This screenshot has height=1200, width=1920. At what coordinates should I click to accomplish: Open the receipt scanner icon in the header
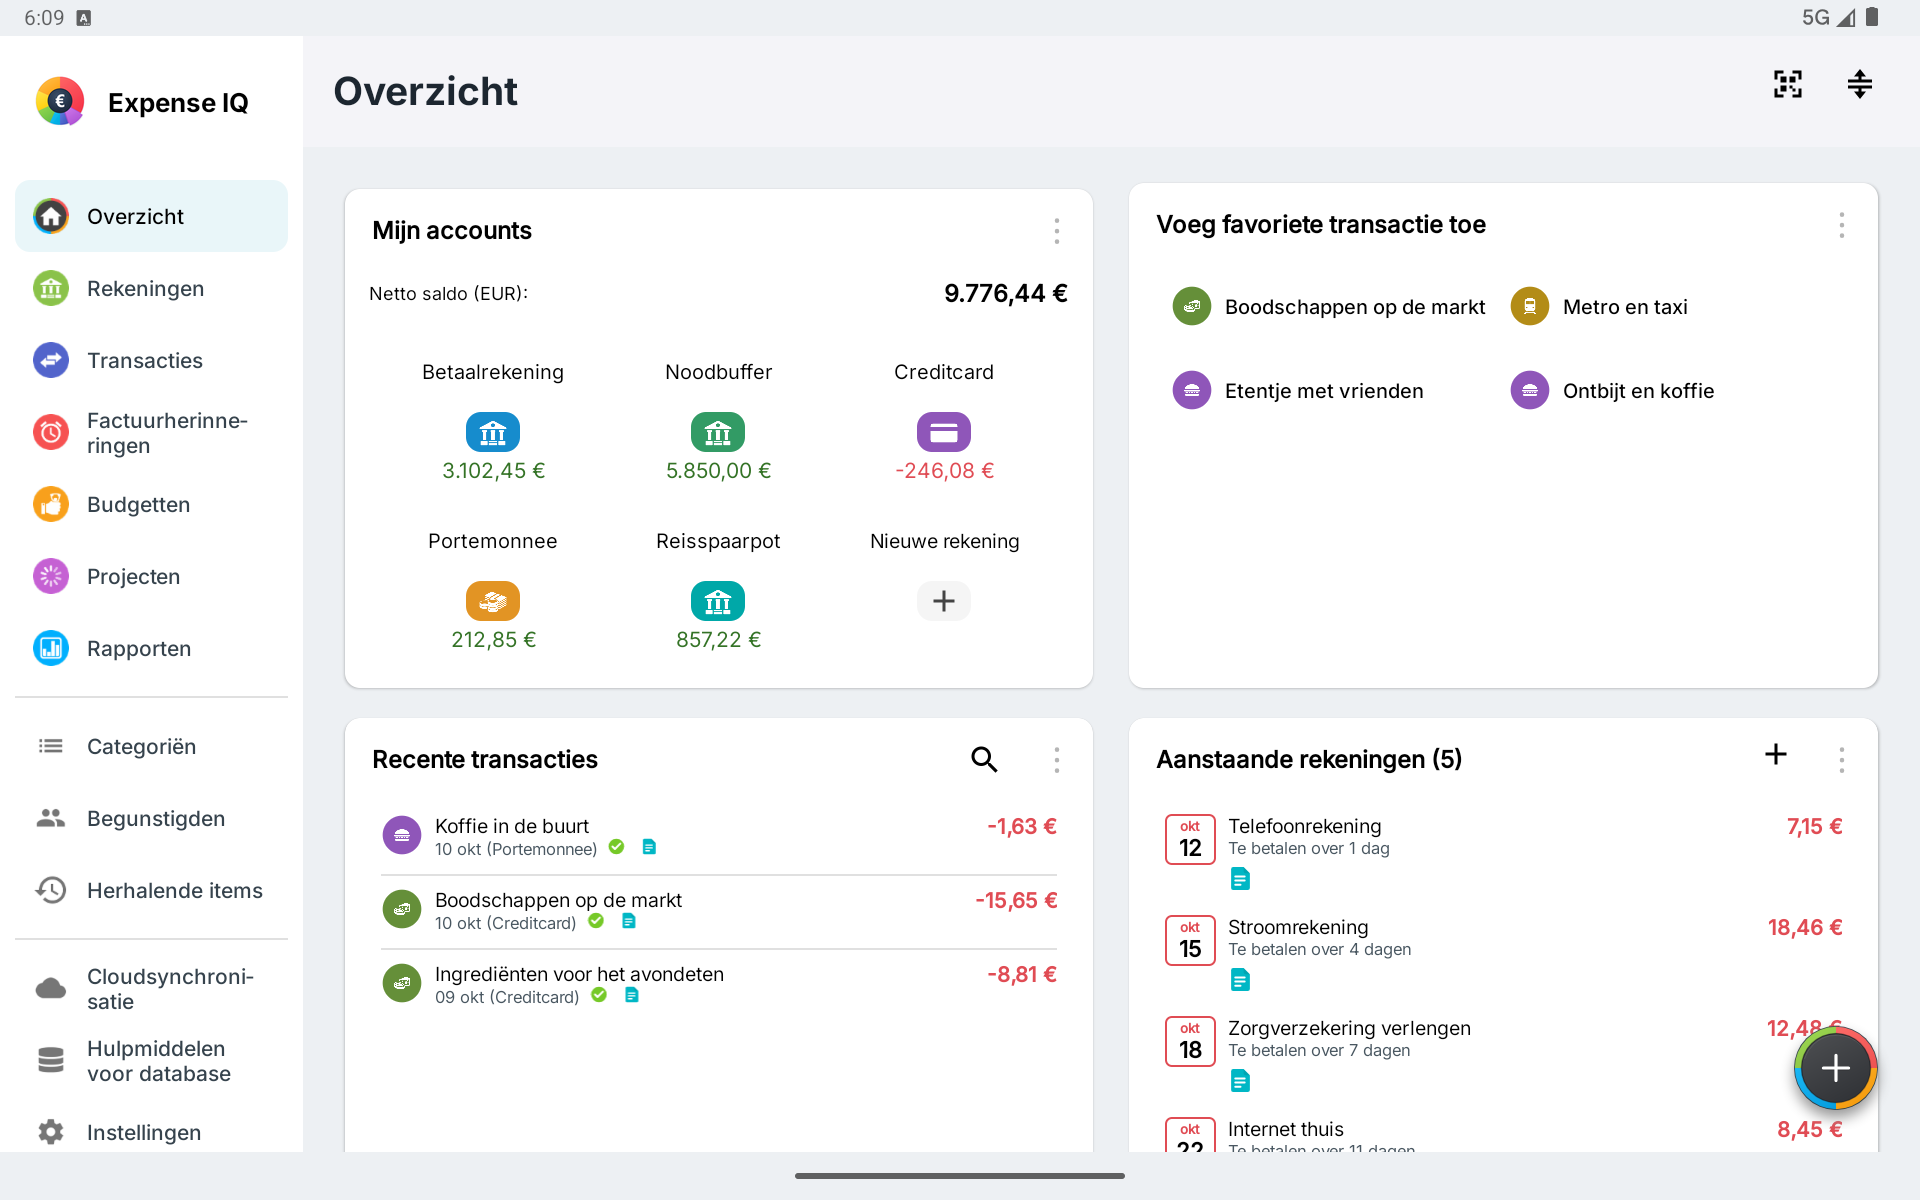point(1787,84)
